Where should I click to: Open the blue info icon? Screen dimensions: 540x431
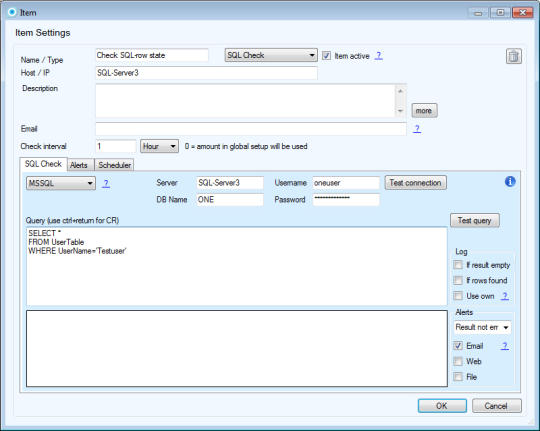(510, 181)
